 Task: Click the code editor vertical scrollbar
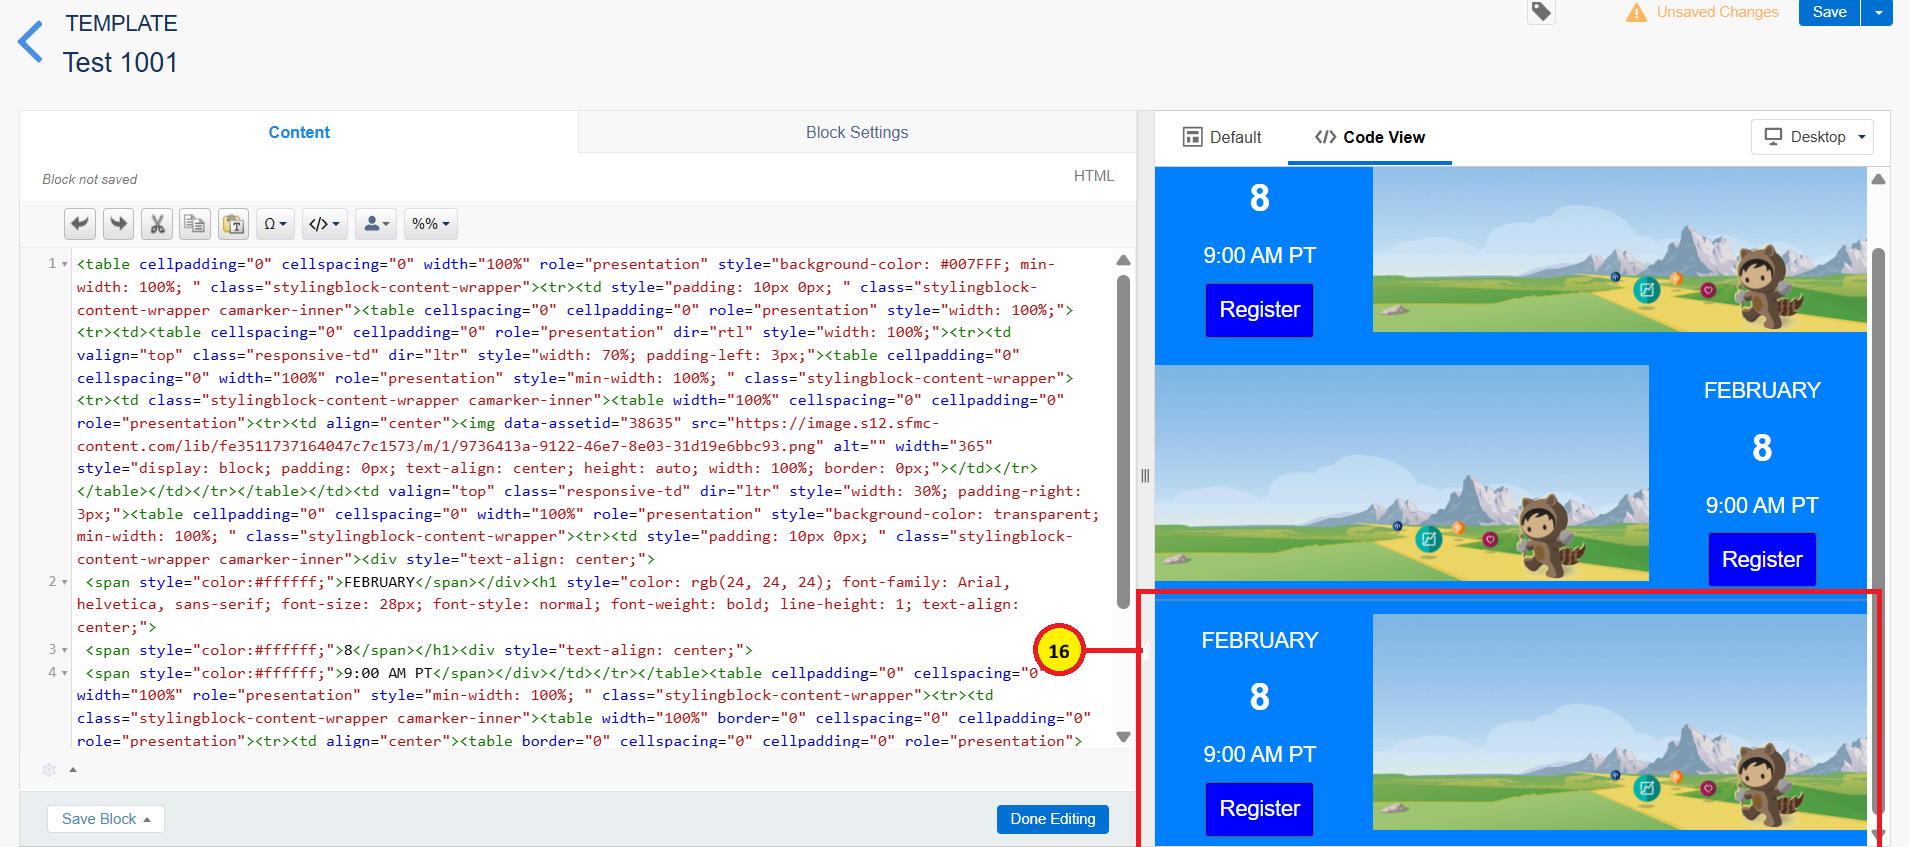[1123, 440]
